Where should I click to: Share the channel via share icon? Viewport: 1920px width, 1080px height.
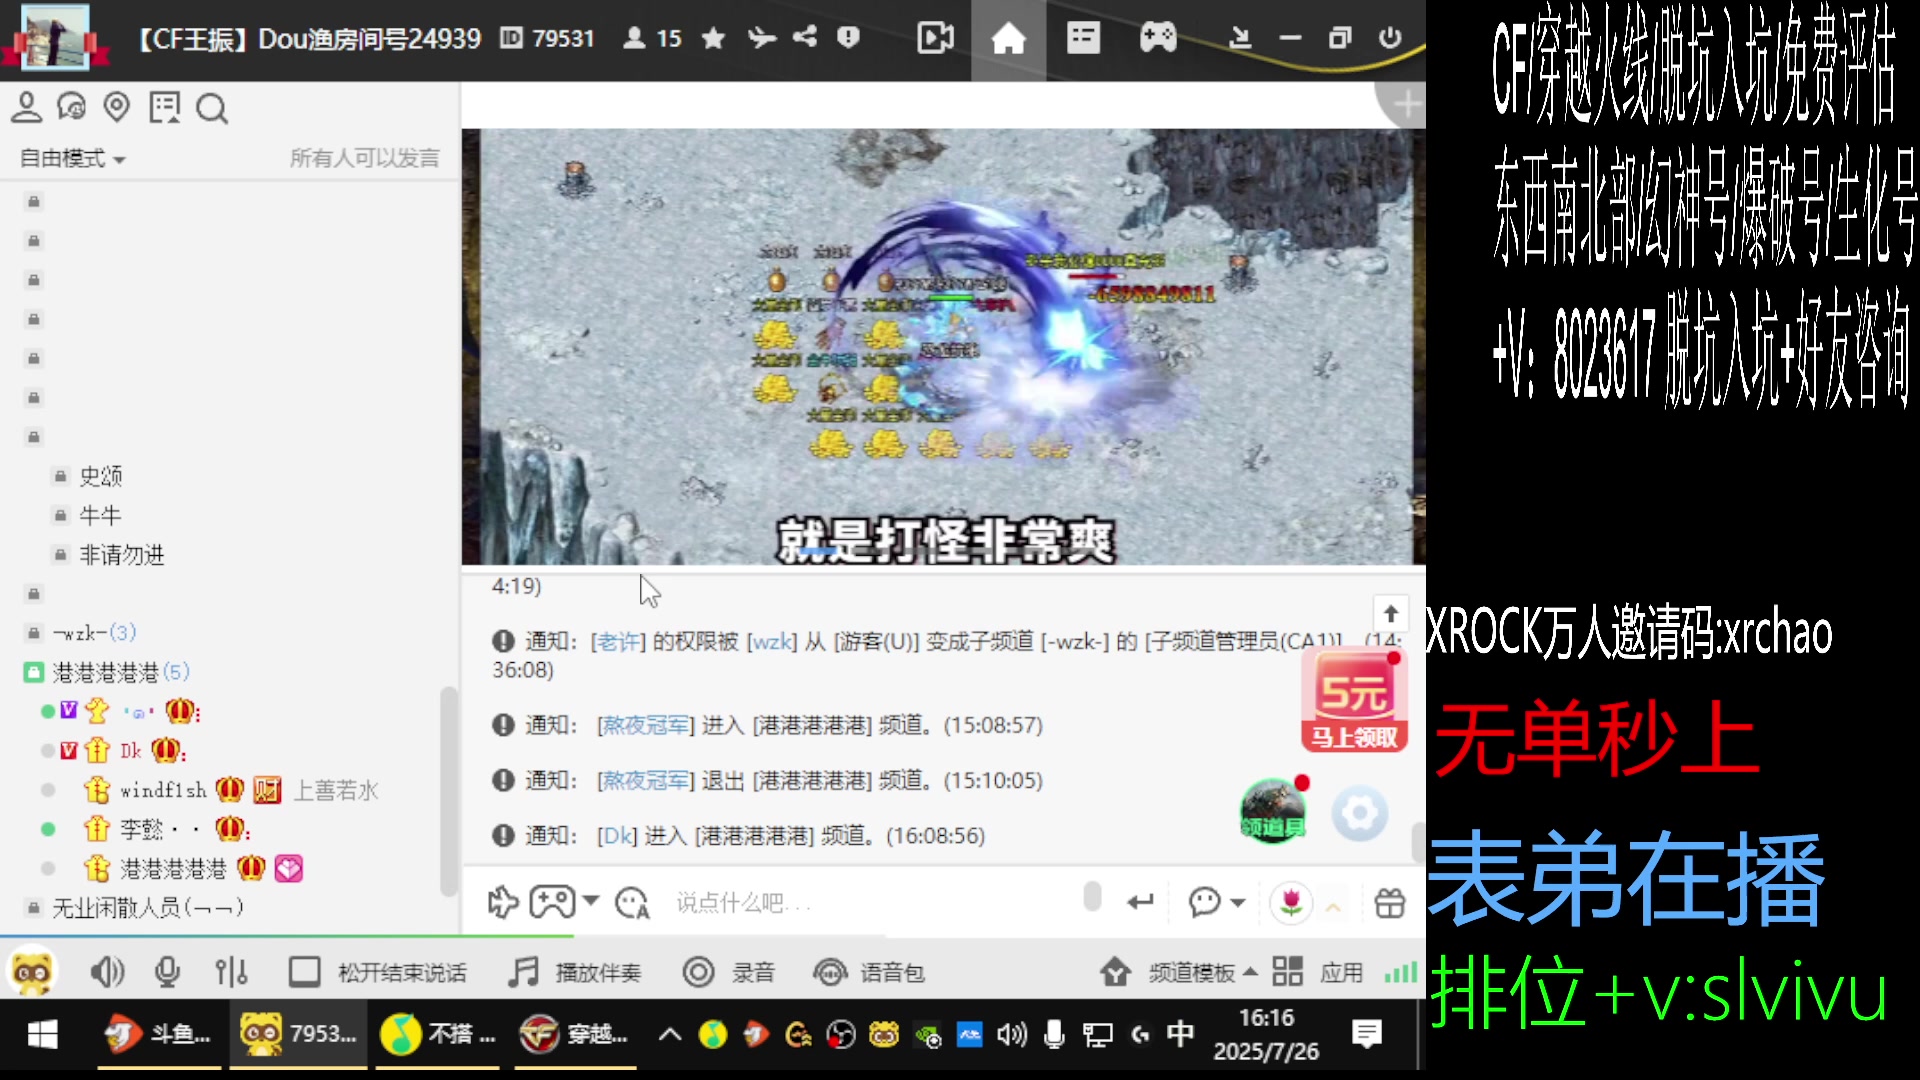click(805, 38)
